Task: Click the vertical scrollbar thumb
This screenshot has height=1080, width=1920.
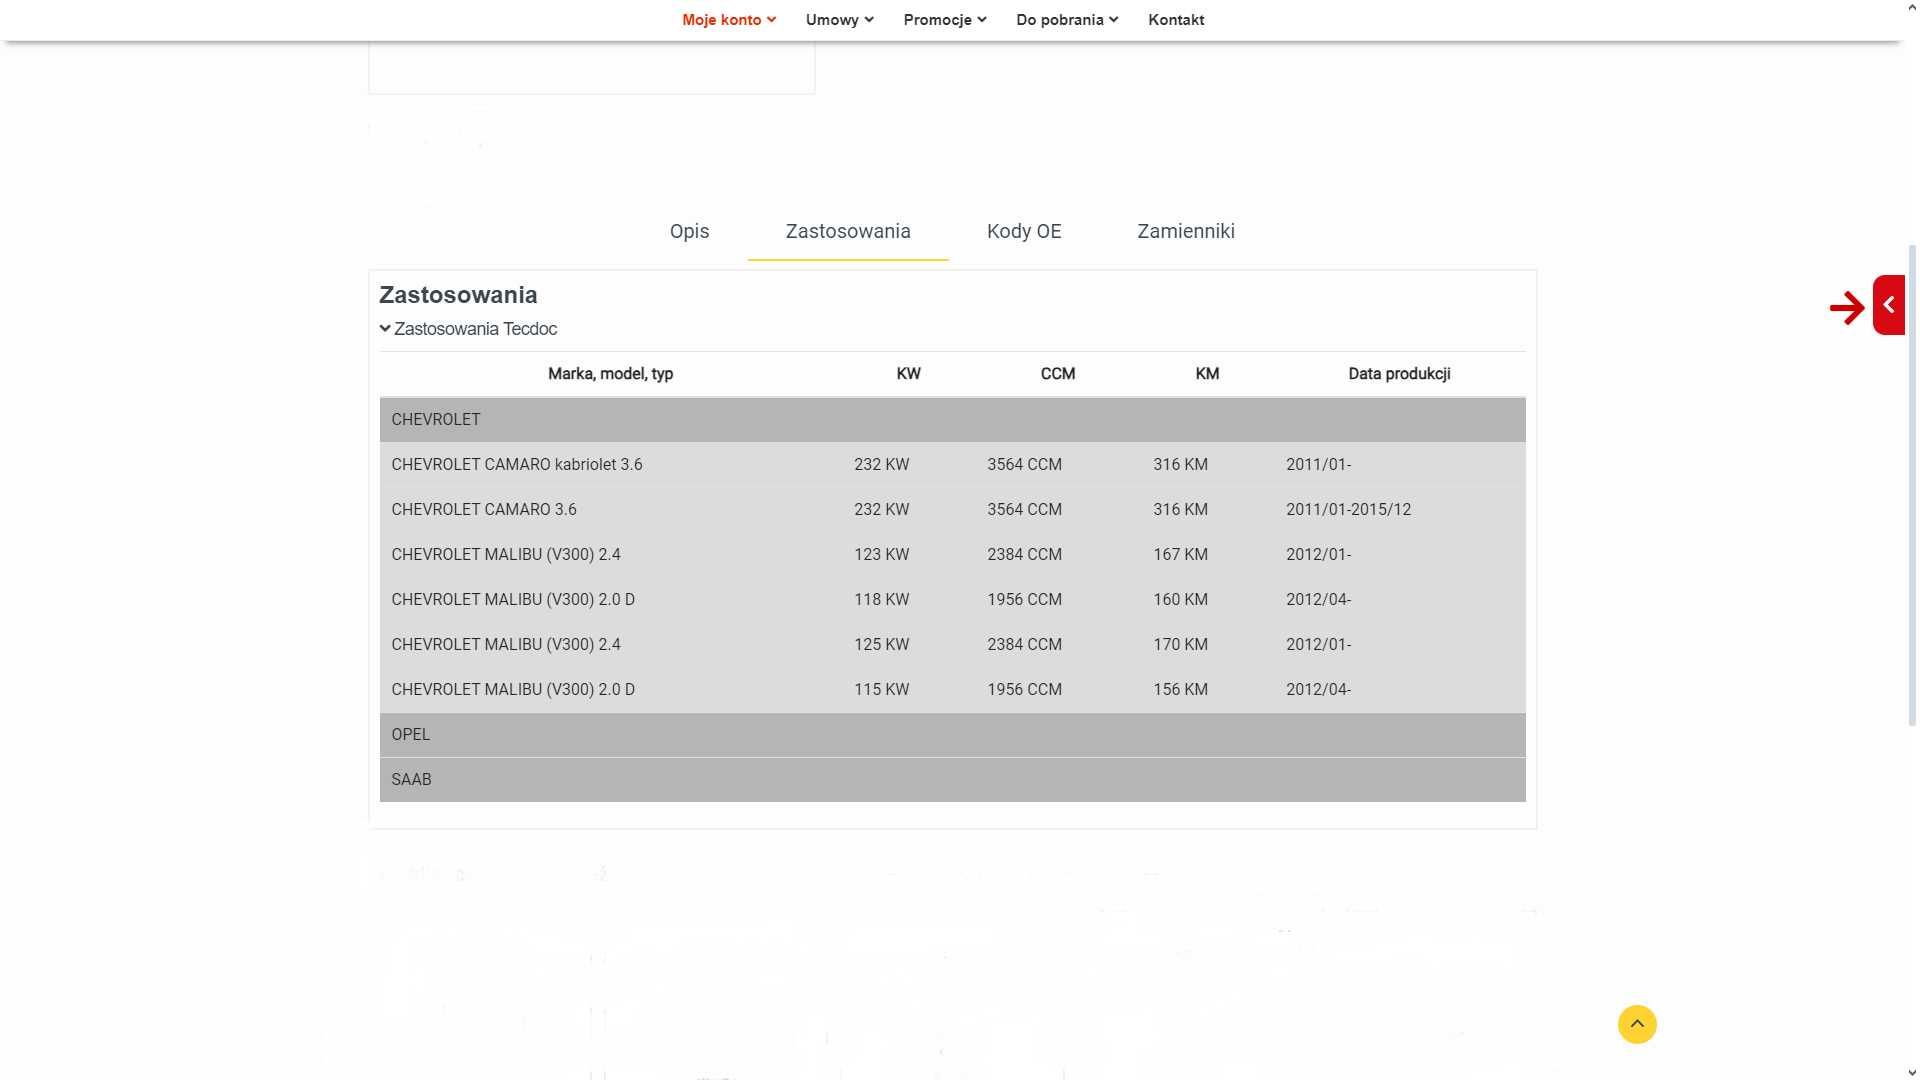Action: [x=1912, y=485]
